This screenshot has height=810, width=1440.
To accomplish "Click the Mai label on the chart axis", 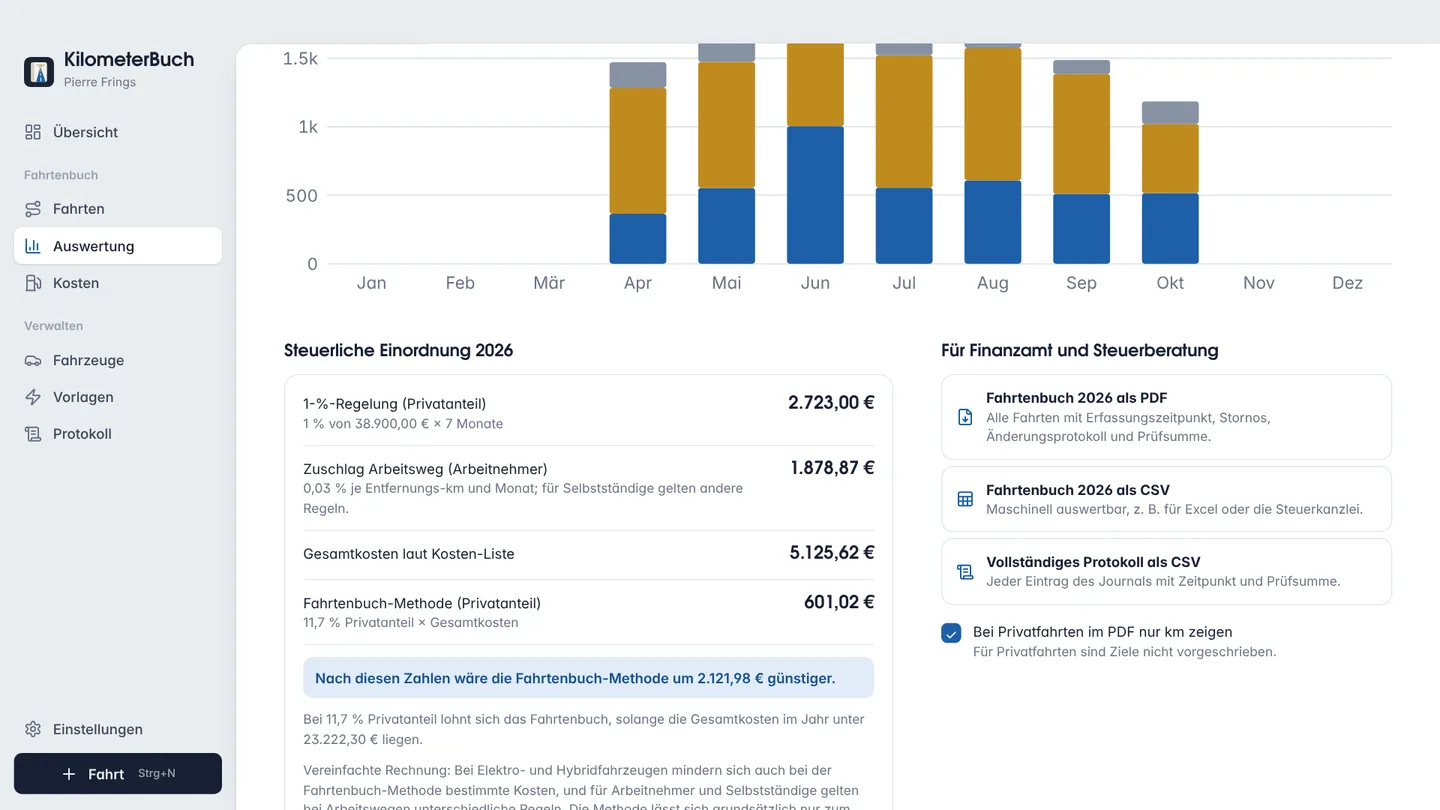I will tap(727, 283).
